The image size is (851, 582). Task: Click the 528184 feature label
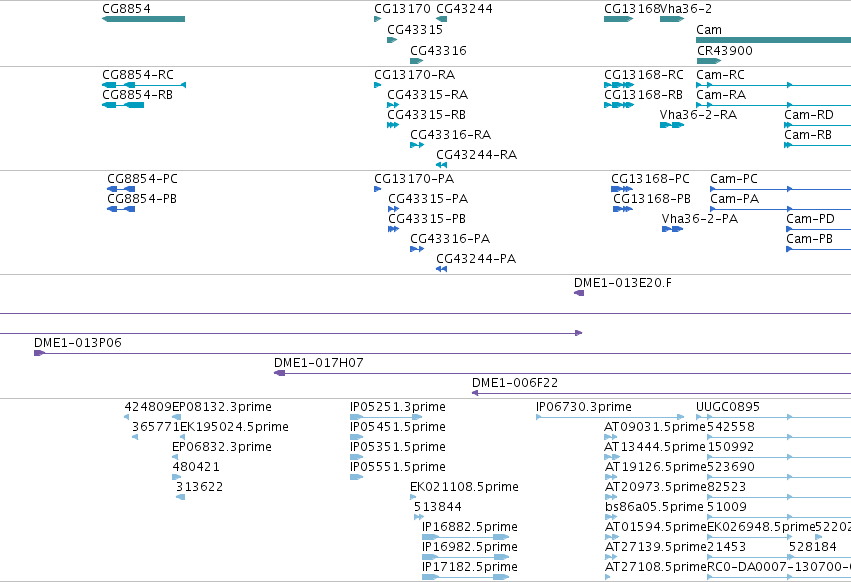812,547
